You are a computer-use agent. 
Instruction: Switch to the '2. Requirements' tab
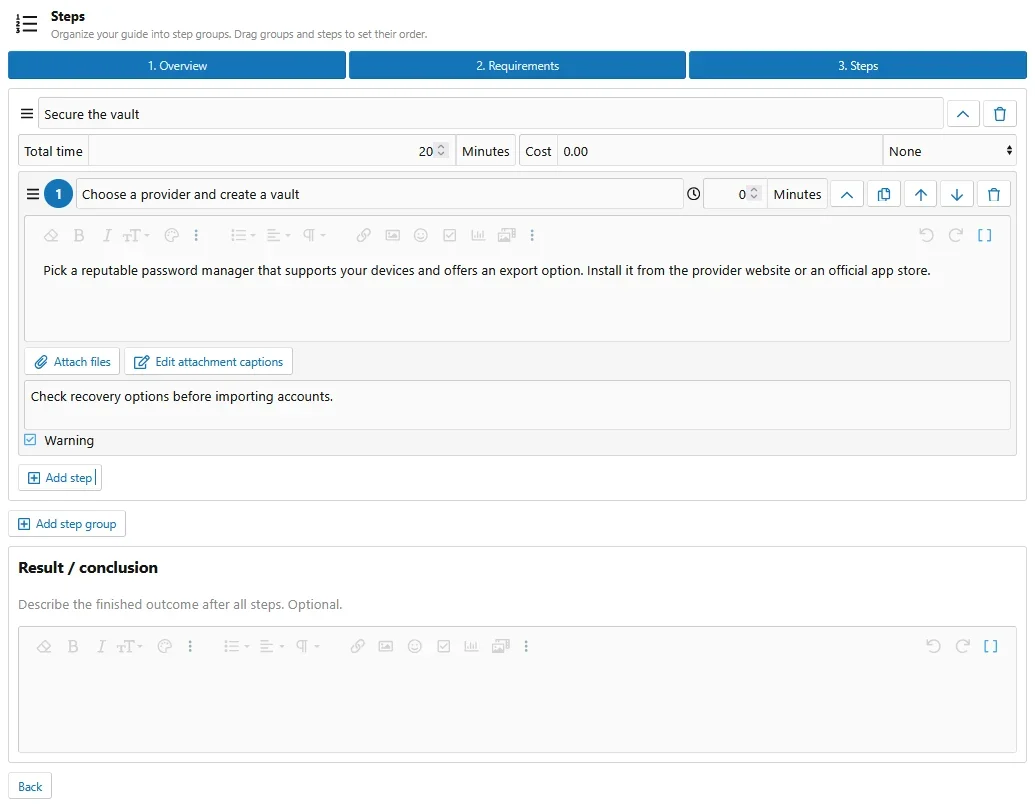point(518,65)
